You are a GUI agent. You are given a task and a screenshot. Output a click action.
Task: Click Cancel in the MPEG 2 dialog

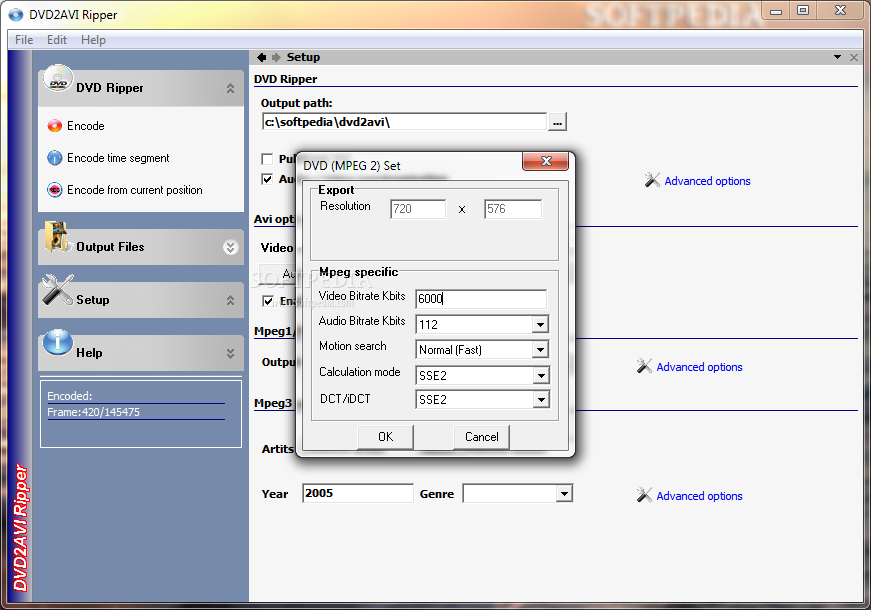click(x=482, y=437)
